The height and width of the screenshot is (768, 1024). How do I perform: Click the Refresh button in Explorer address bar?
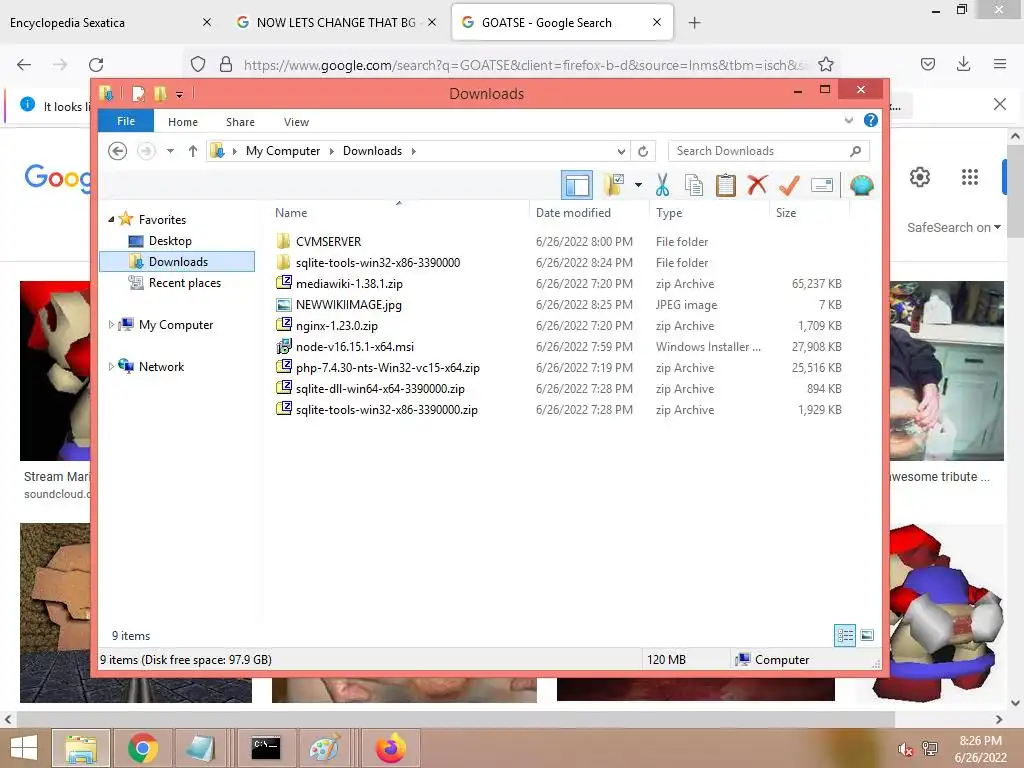pyautogui.click(x=643, y=152)
